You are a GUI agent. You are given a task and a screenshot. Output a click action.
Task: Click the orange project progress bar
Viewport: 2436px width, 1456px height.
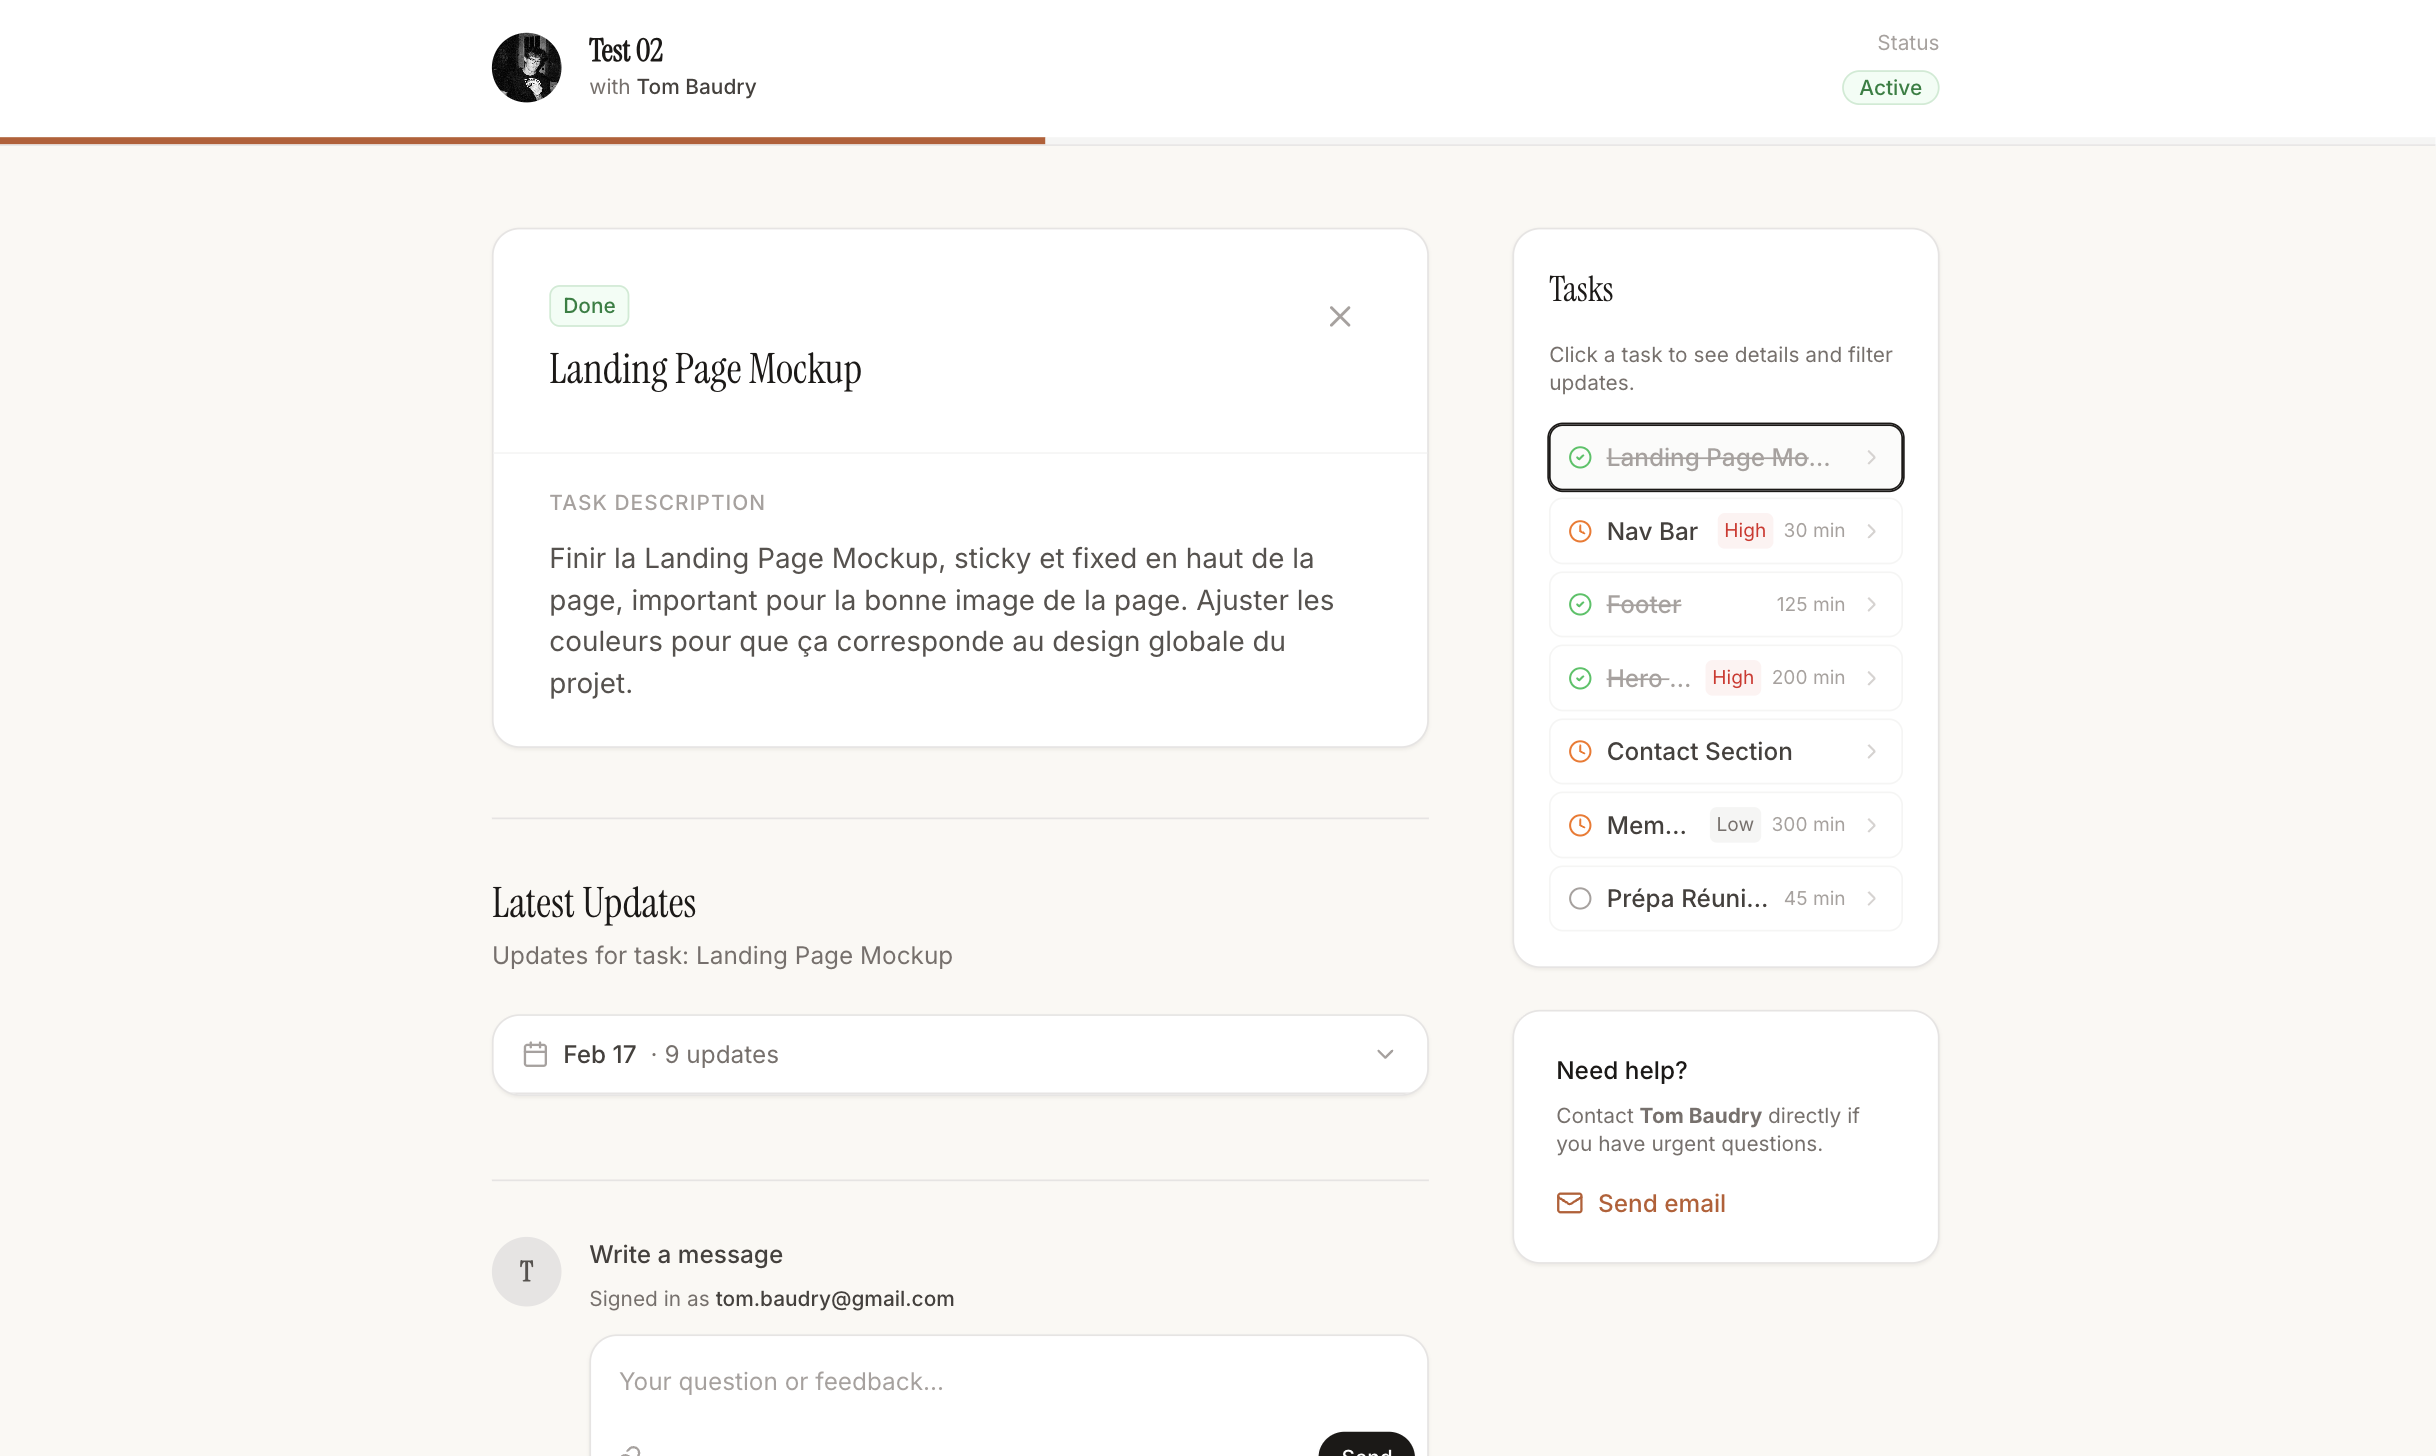522,141
